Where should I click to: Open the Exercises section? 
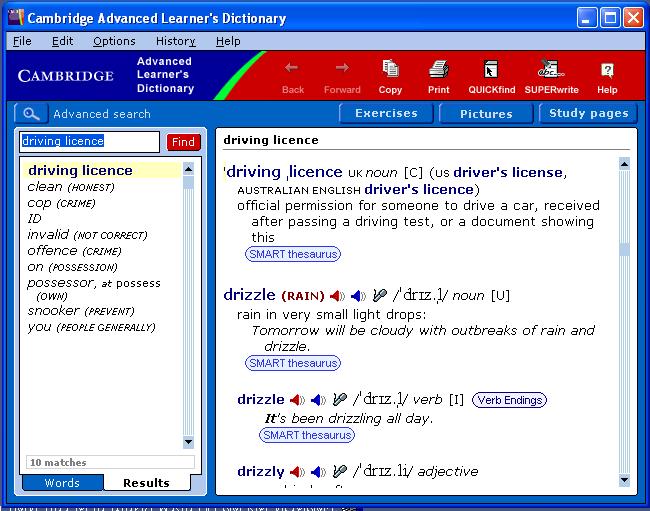click(x=386, y=113)
